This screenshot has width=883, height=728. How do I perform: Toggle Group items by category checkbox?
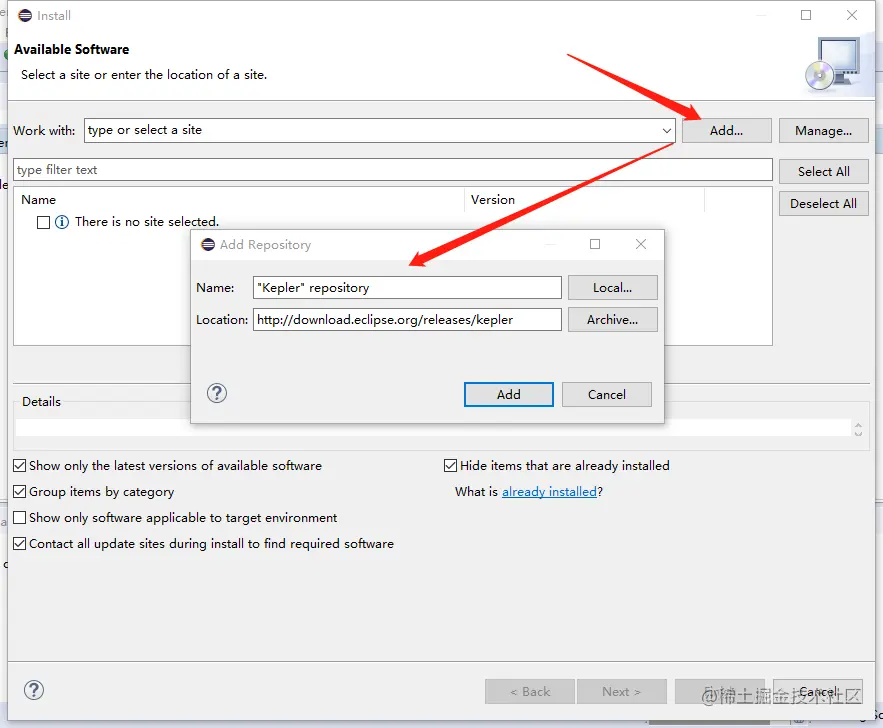pyautogui.click(x=20, y=492)
